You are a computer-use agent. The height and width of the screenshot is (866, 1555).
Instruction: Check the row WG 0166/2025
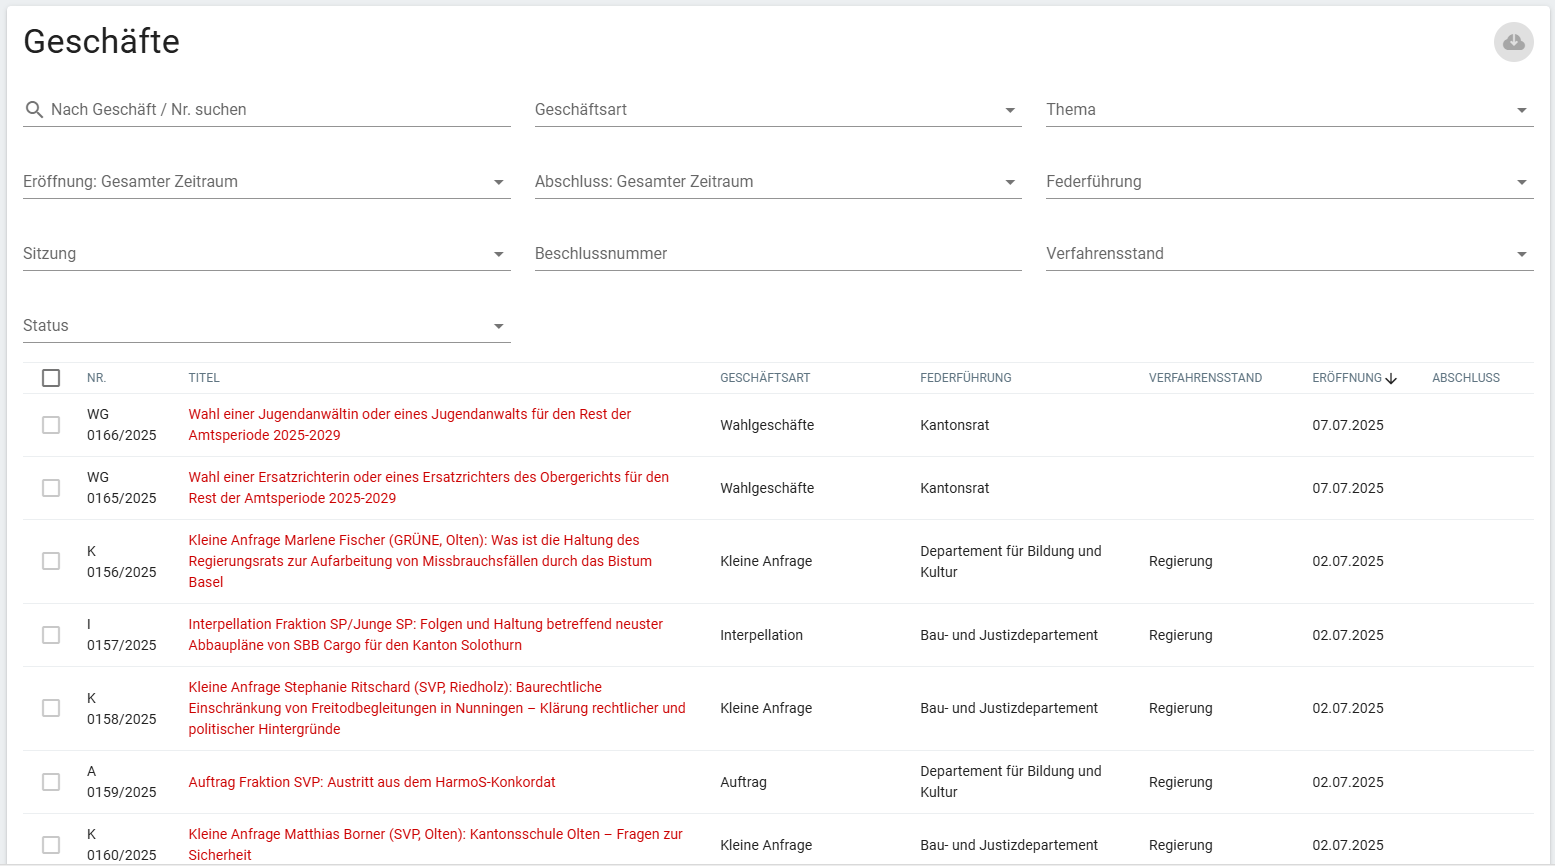[x=51, y=425]
